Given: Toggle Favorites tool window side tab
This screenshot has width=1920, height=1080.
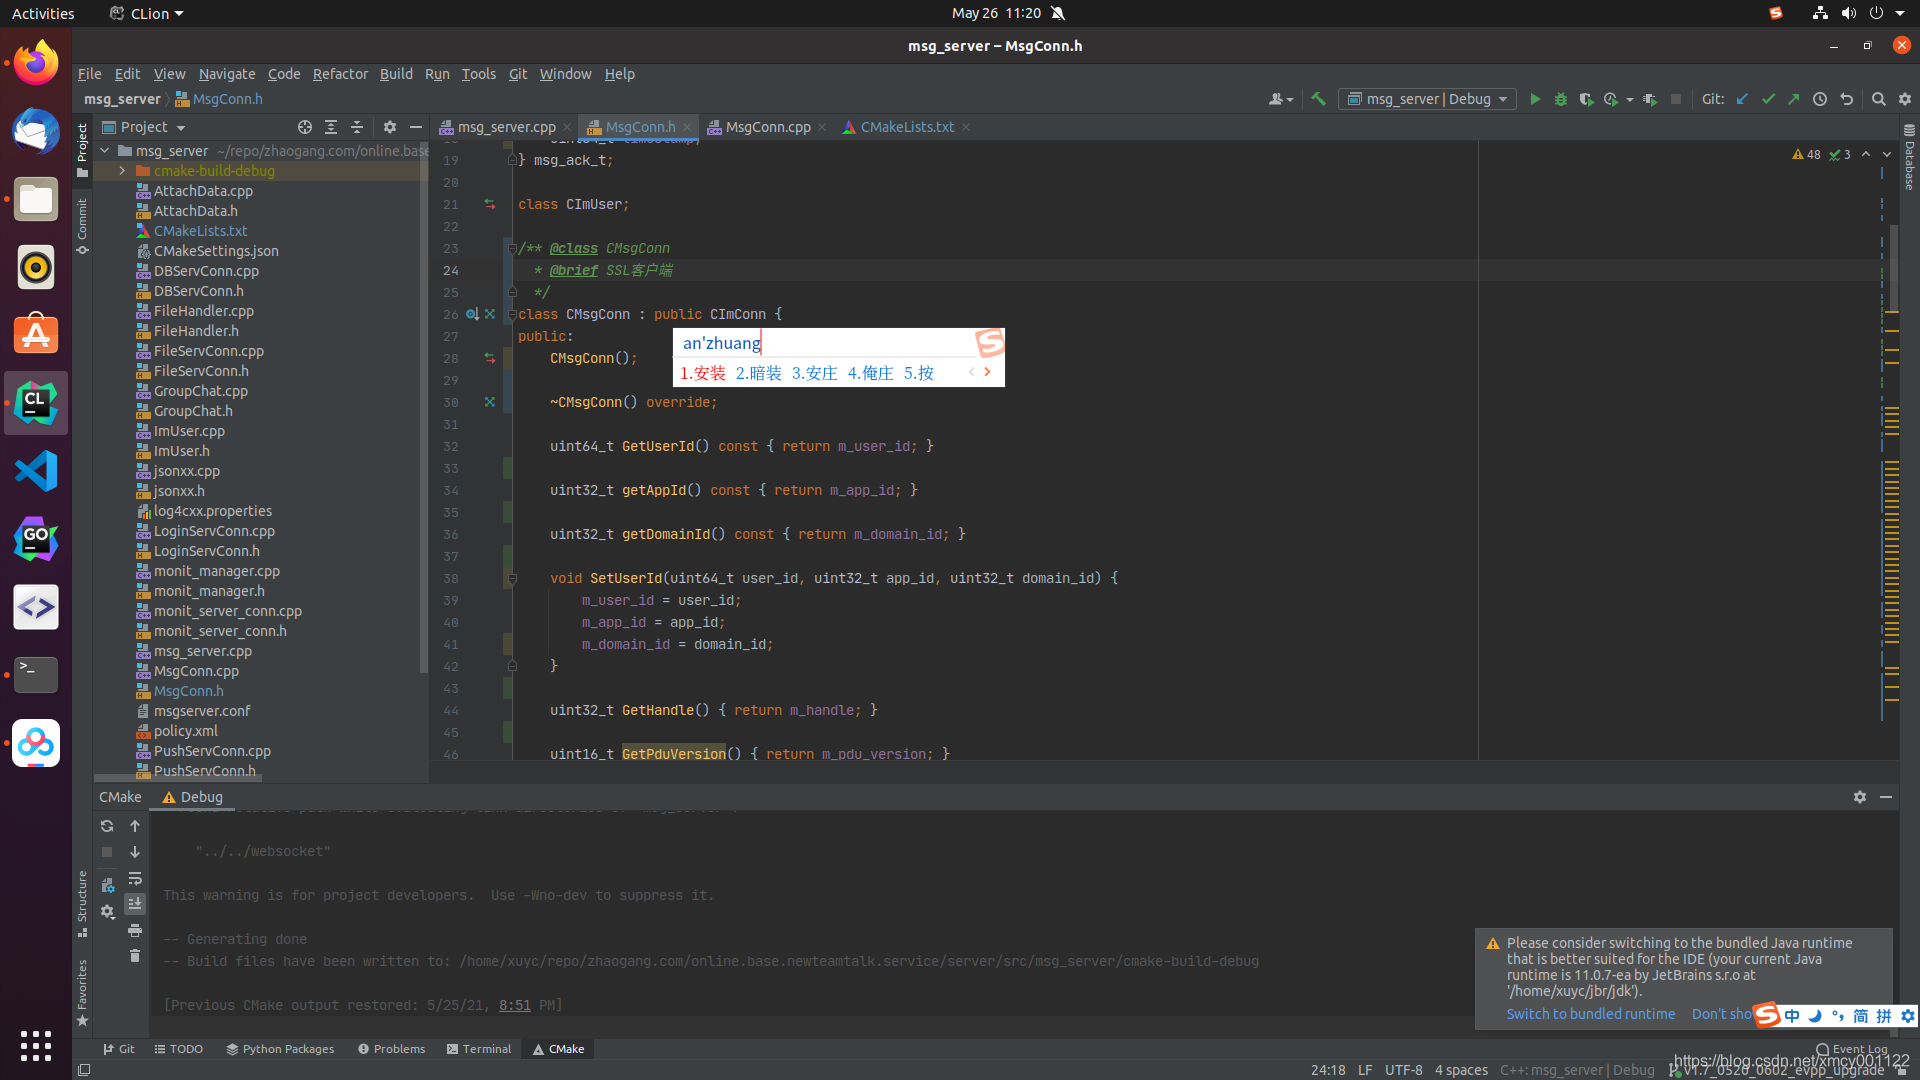Looking at the screenshot, I should pos(82,993).
